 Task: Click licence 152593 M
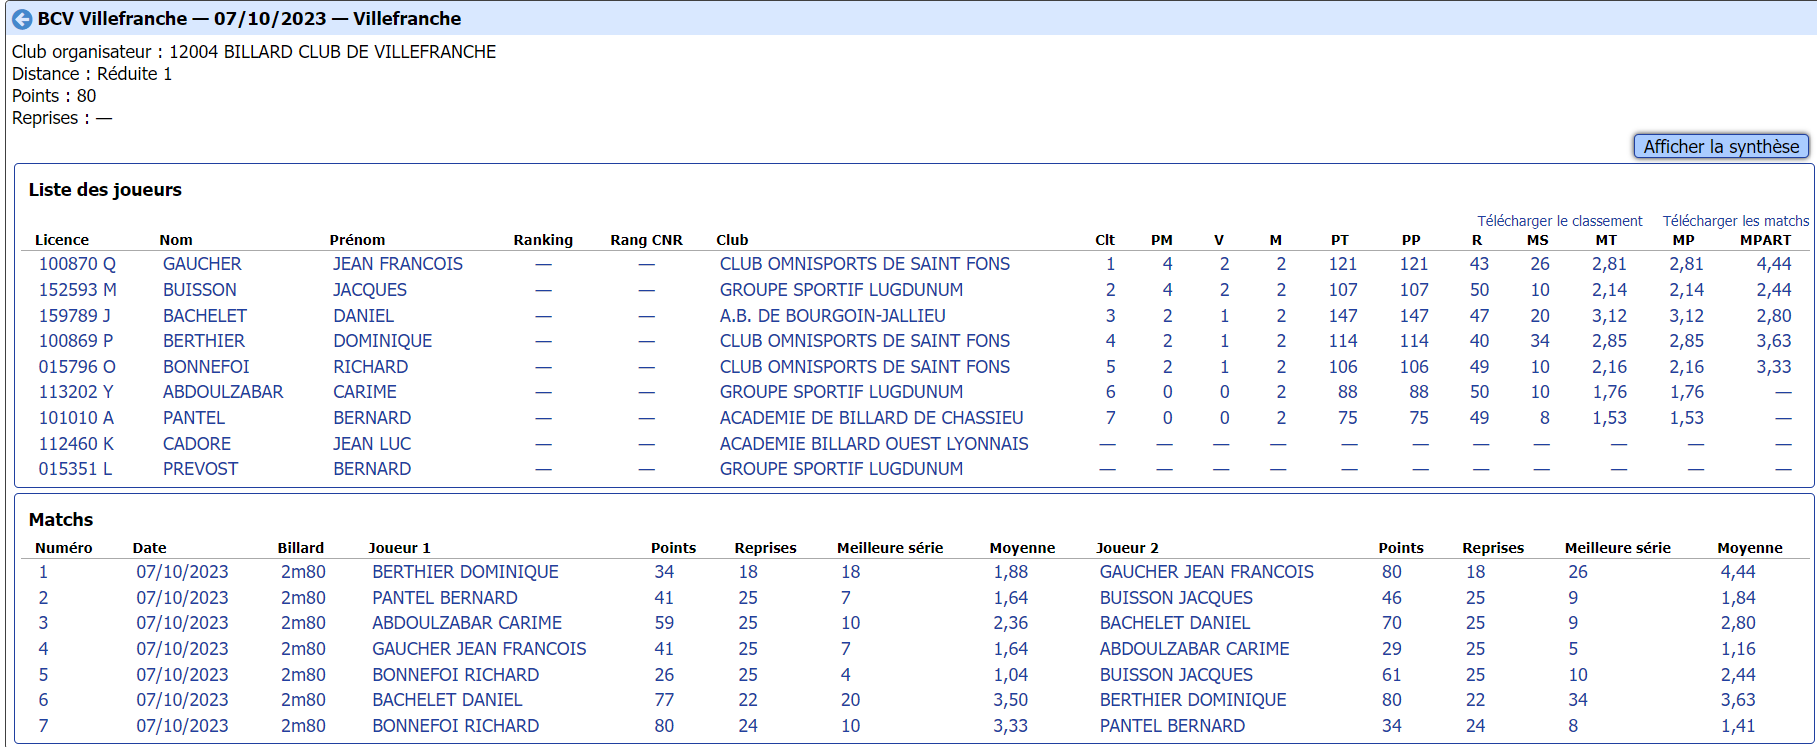77,290
